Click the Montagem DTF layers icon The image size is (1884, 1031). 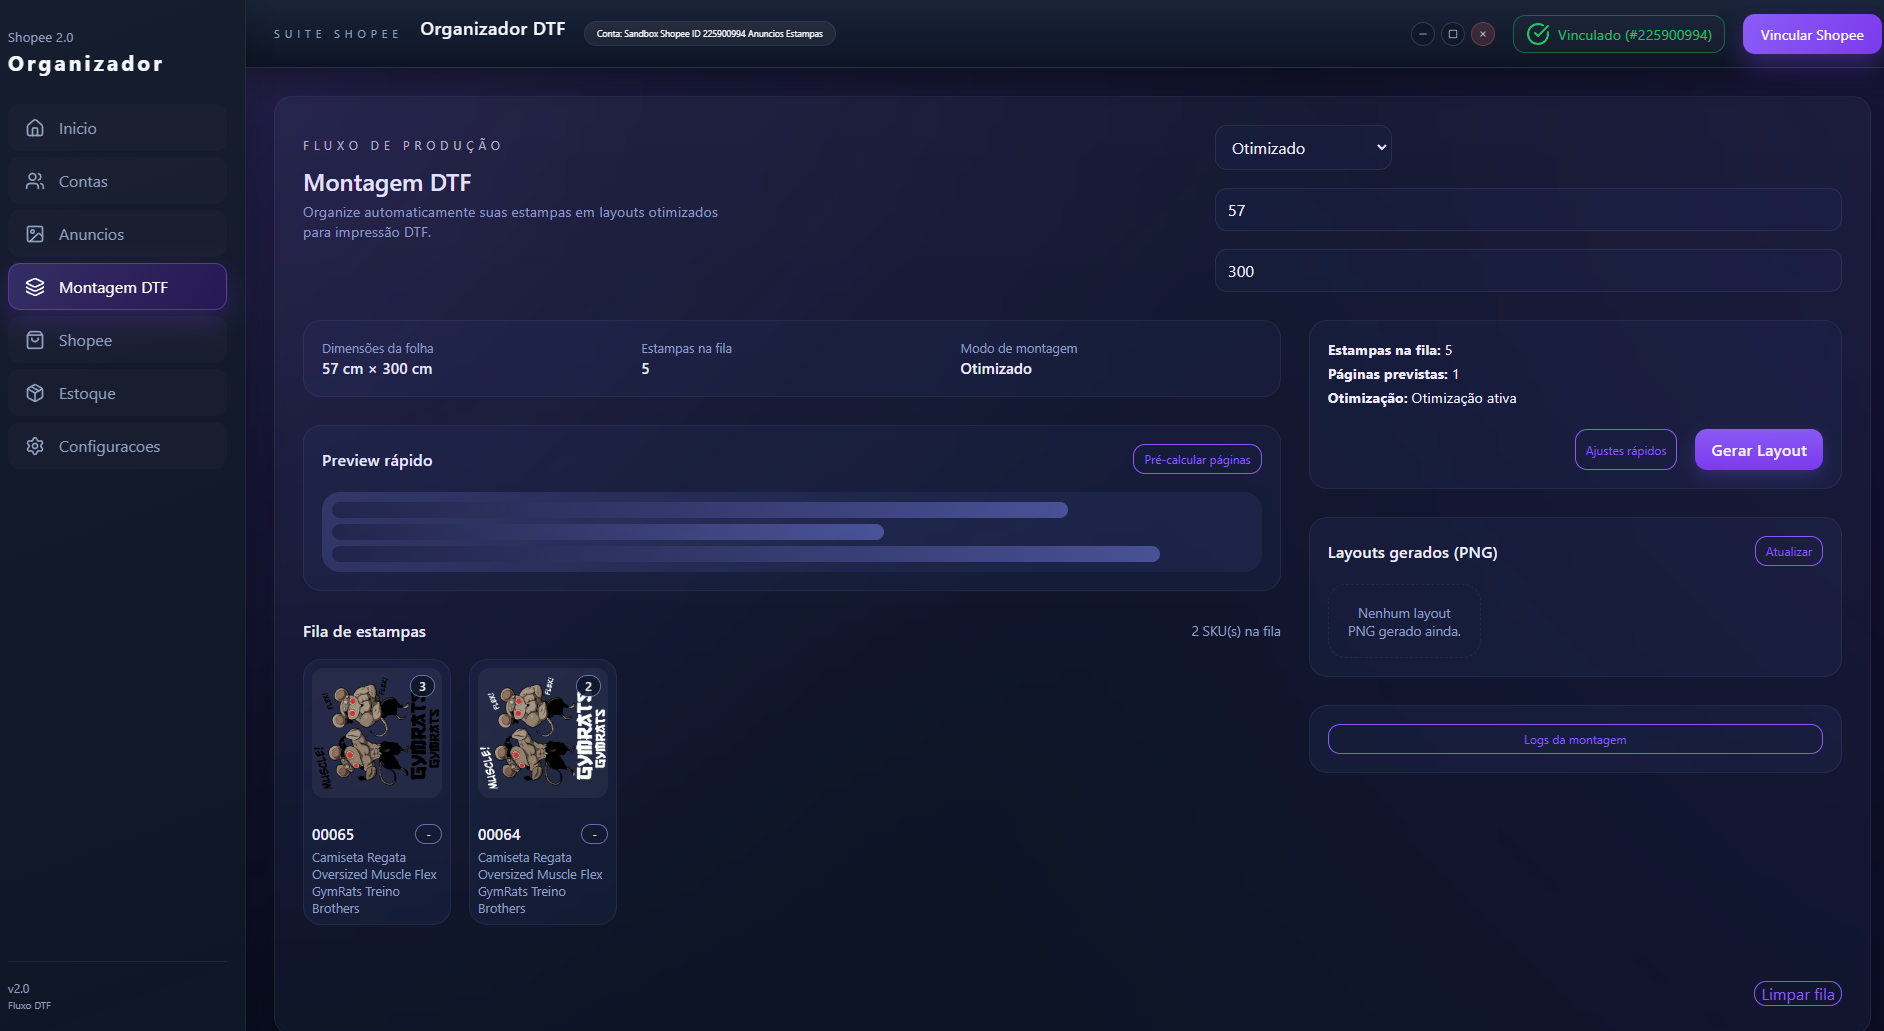35,287
